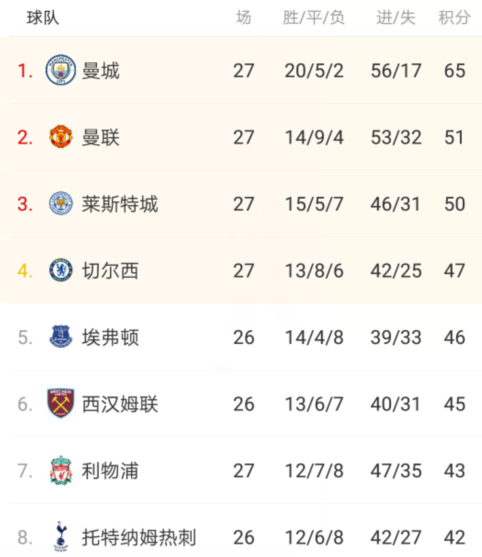This screenshot has width=482, height=557.
Task: Open the 曼联 team name
Action: tap(101, 137)
